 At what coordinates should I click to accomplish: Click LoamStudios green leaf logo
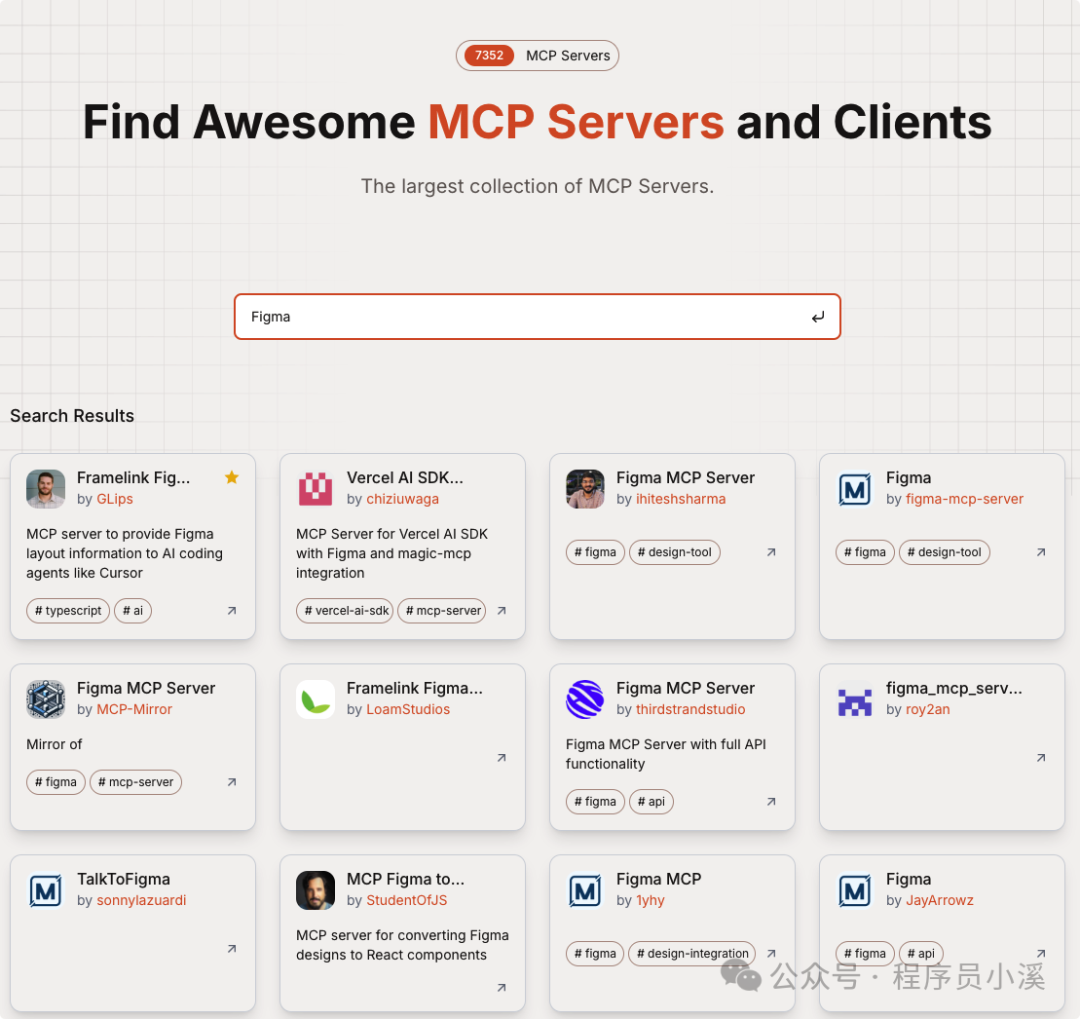tap(315, 699)
